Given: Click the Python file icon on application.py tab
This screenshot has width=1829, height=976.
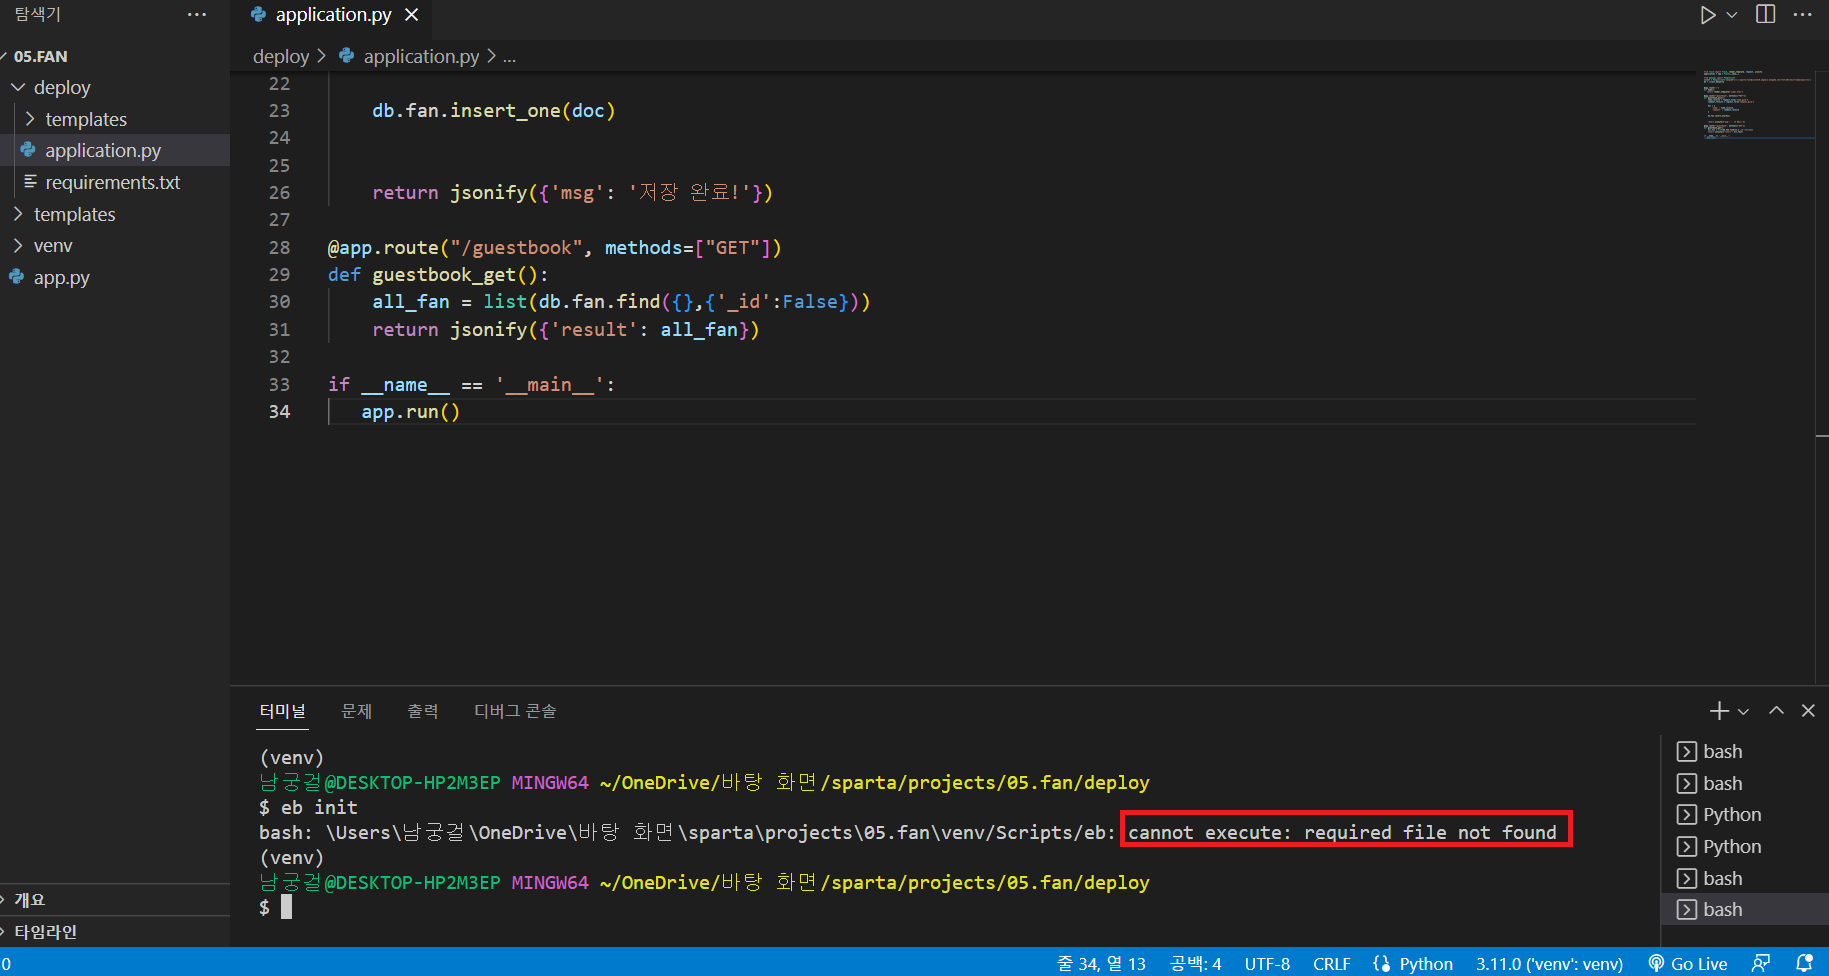Looking at the screenshot, I should 259,14.
